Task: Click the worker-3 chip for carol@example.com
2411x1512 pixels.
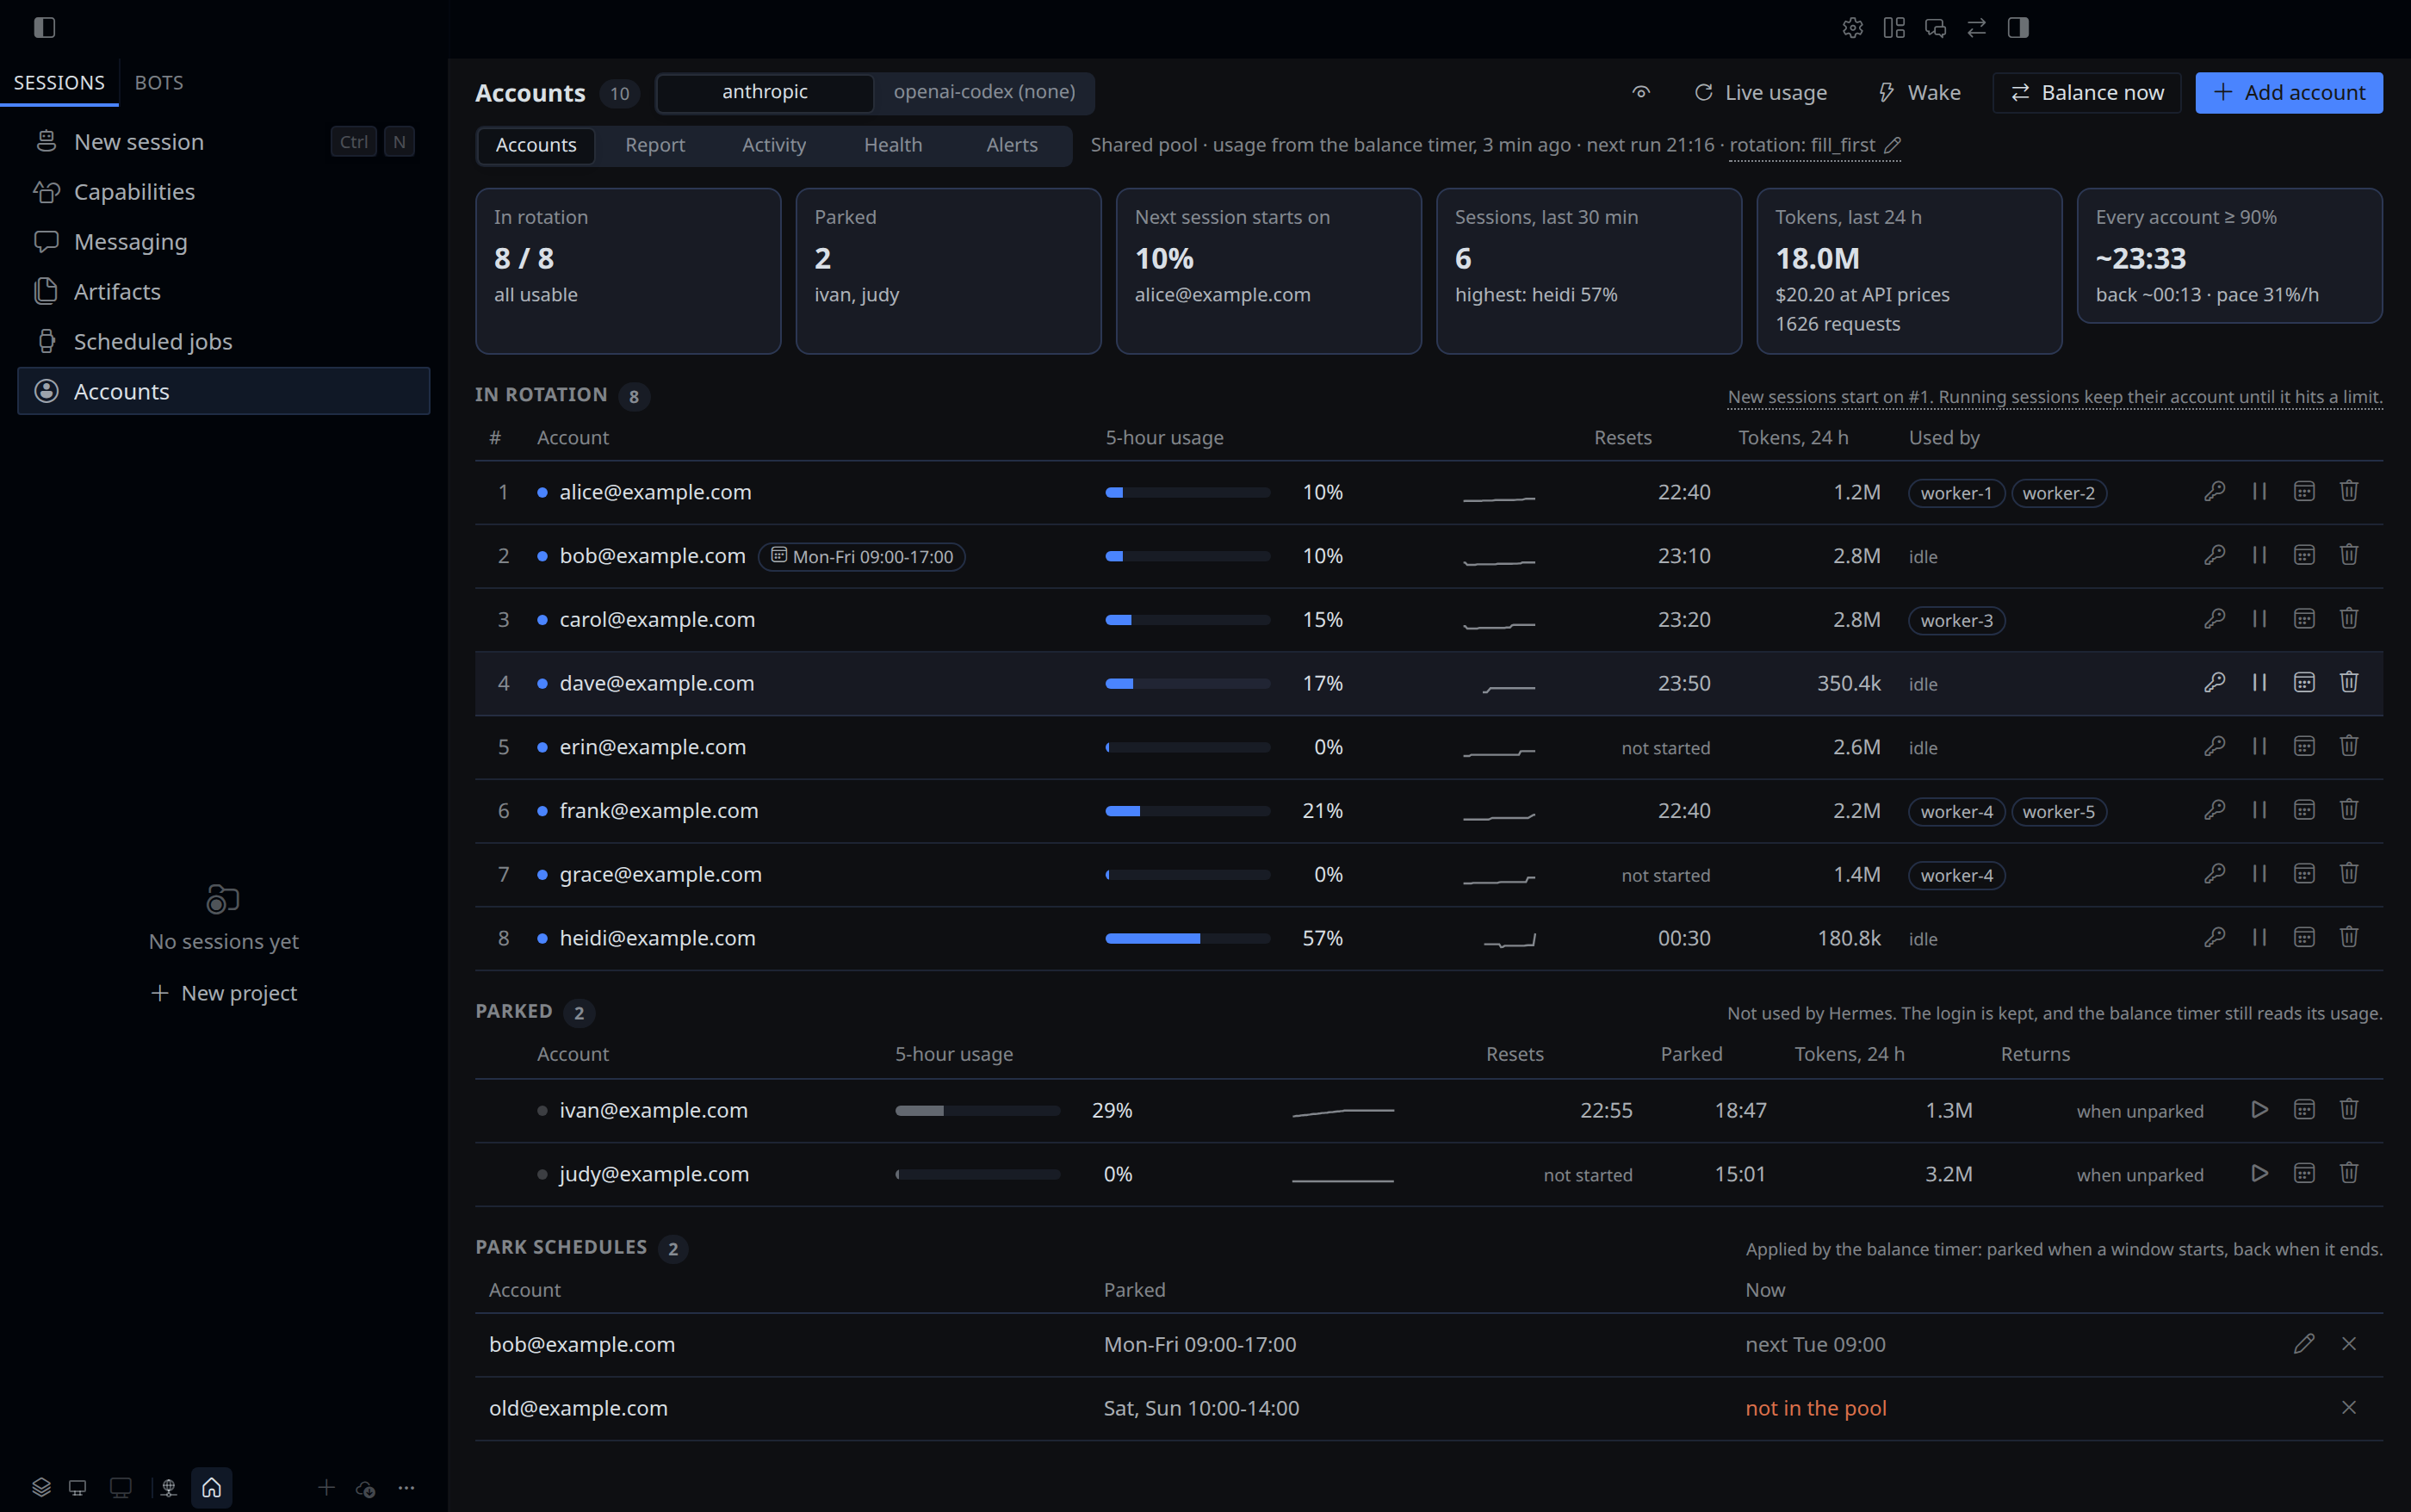Action: point(1956,620)
